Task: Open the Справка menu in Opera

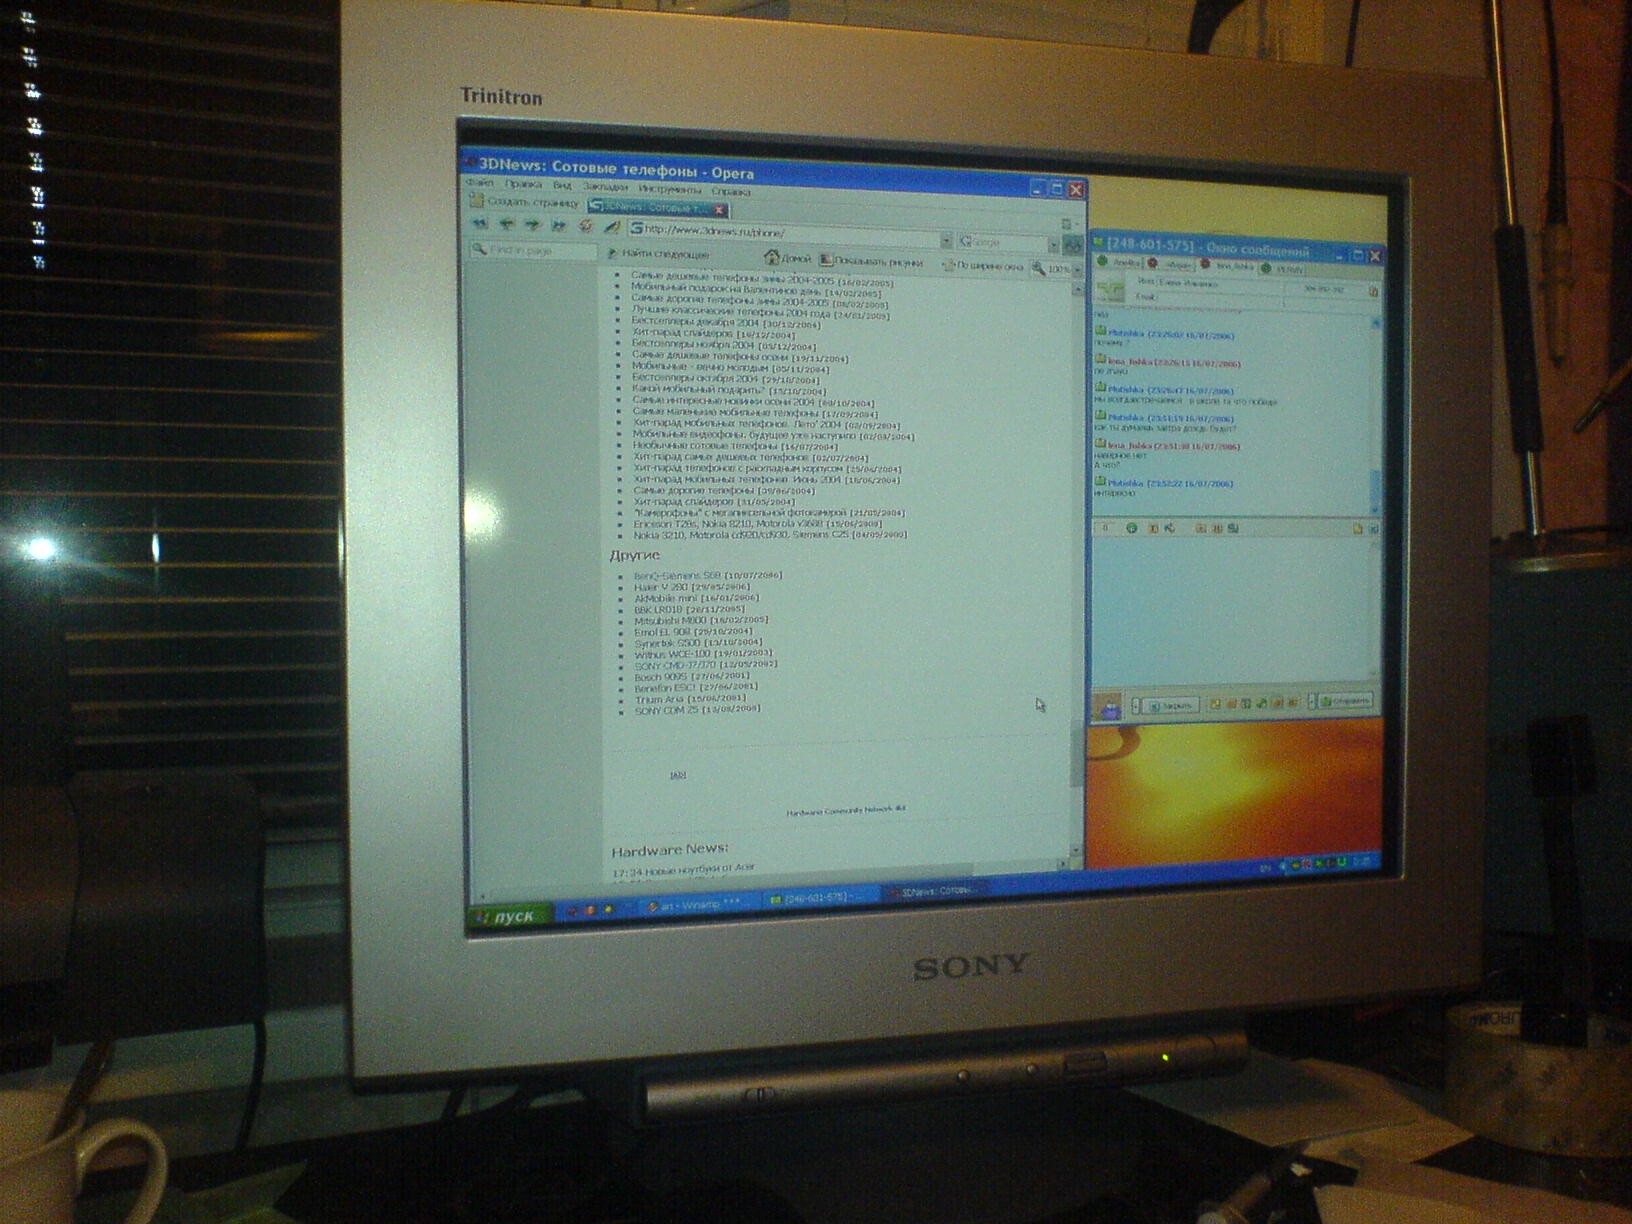Action: (731, 191)
